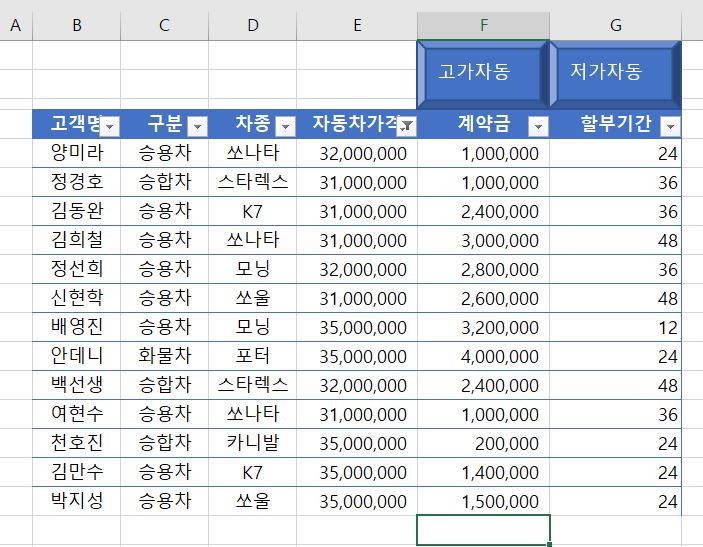Select the 스타렉스 cell in 정경호 row
703x547 pixels.
pos(253,182)
